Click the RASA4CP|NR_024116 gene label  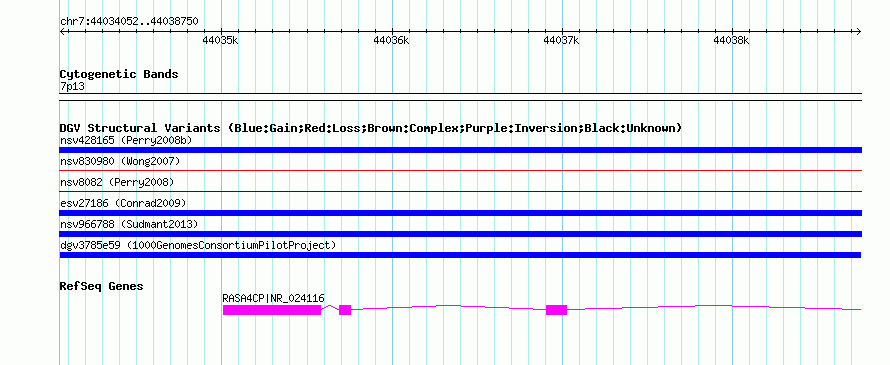[x=274, y=298]
